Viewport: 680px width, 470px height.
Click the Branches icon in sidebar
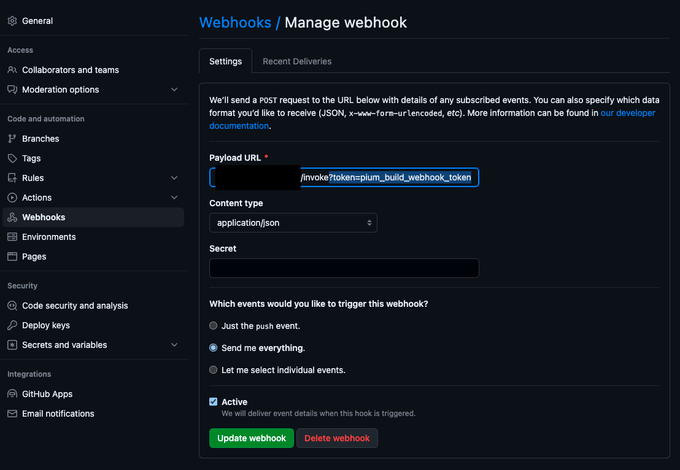click(x=12, y=139)
